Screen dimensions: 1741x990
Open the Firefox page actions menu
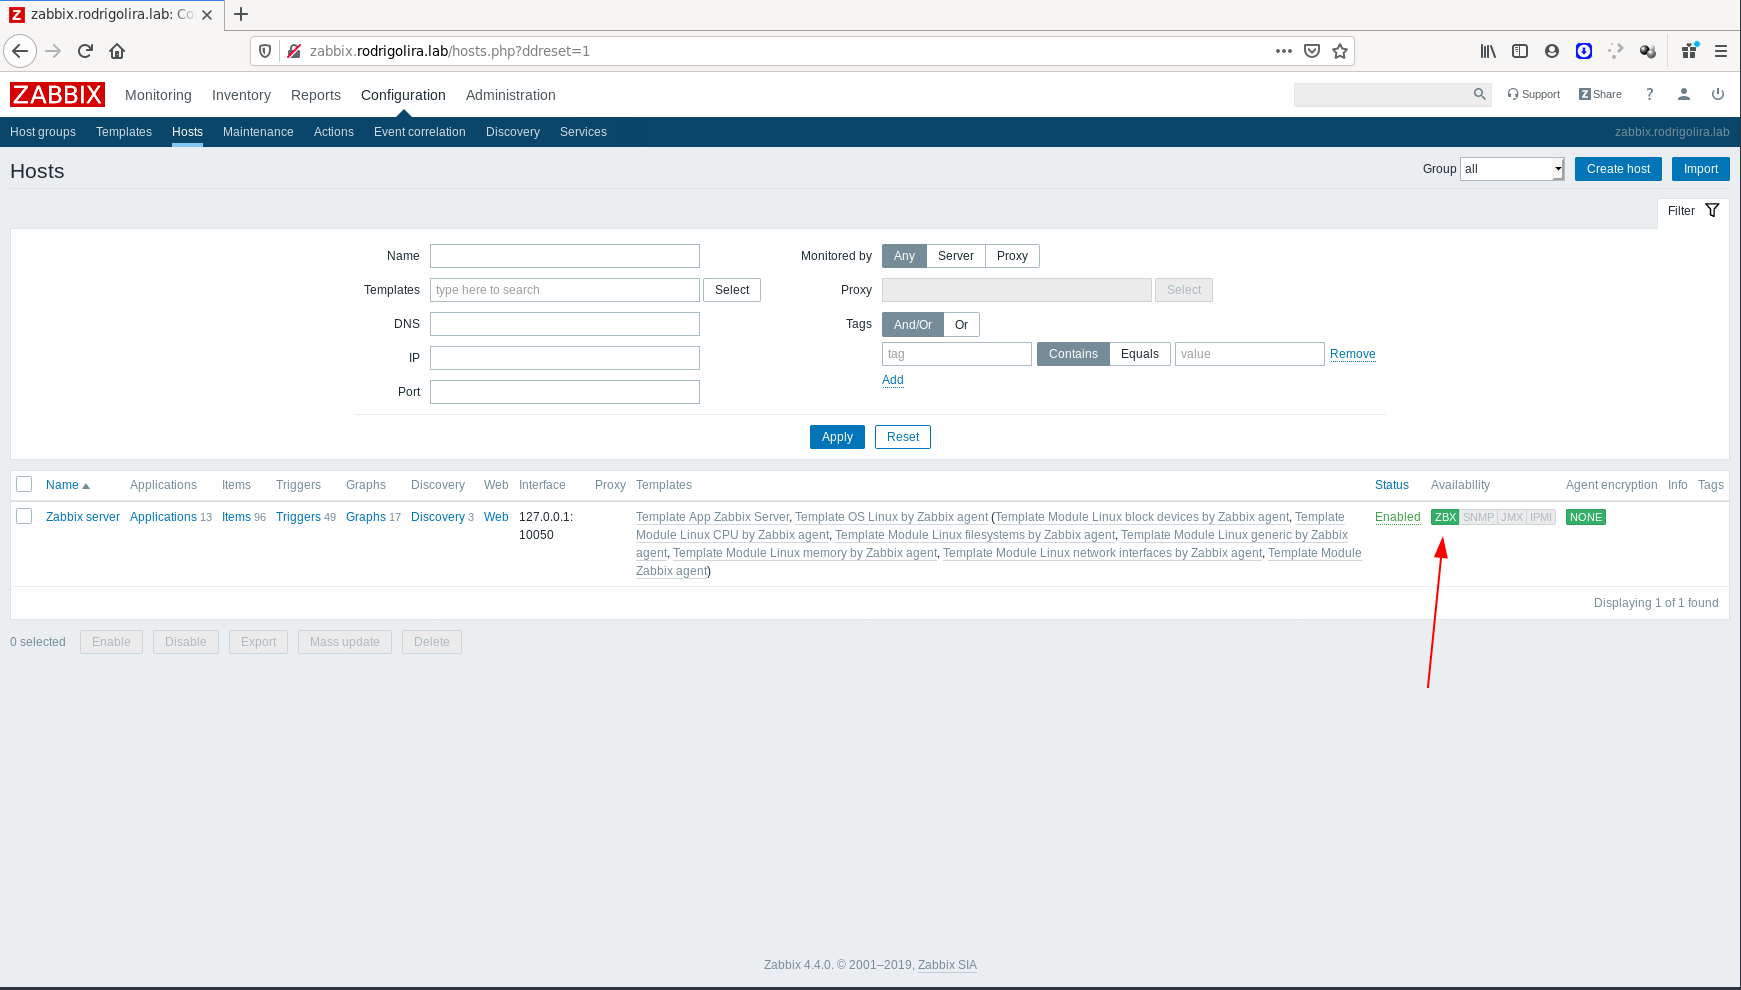(1283, 51)
